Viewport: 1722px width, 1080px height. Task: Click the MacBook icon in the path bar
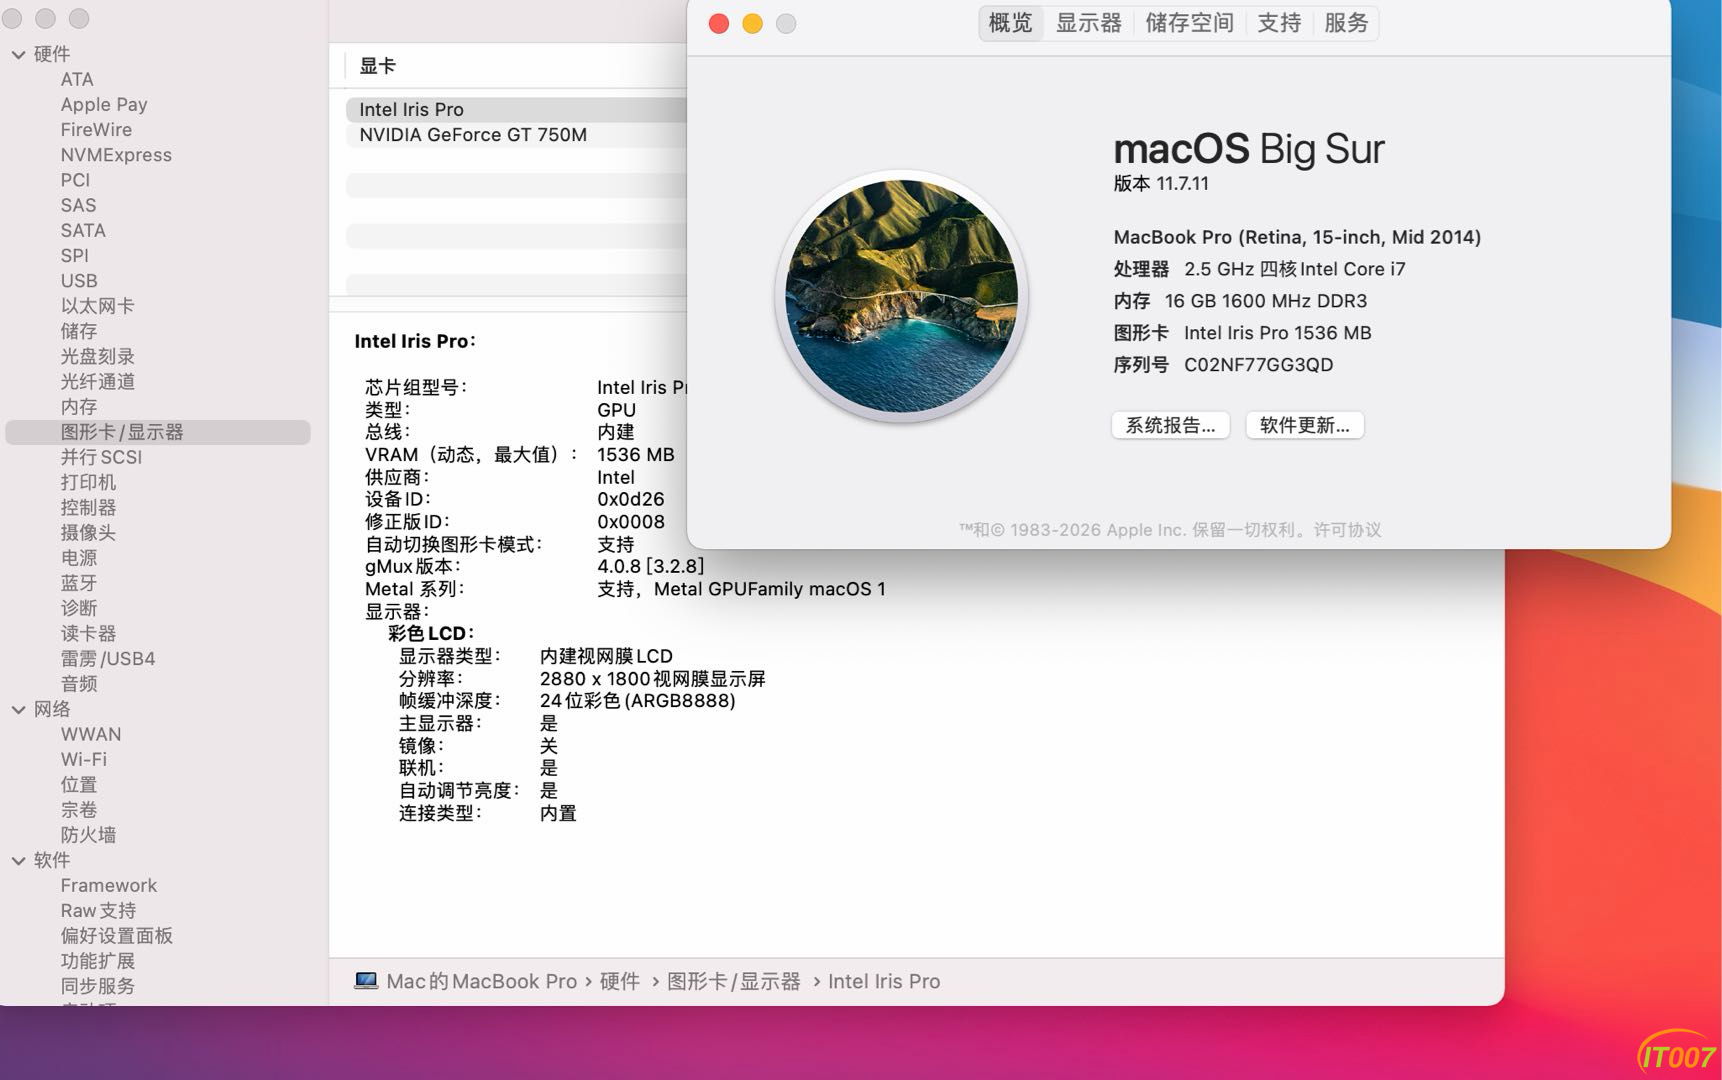click(366, 981)
